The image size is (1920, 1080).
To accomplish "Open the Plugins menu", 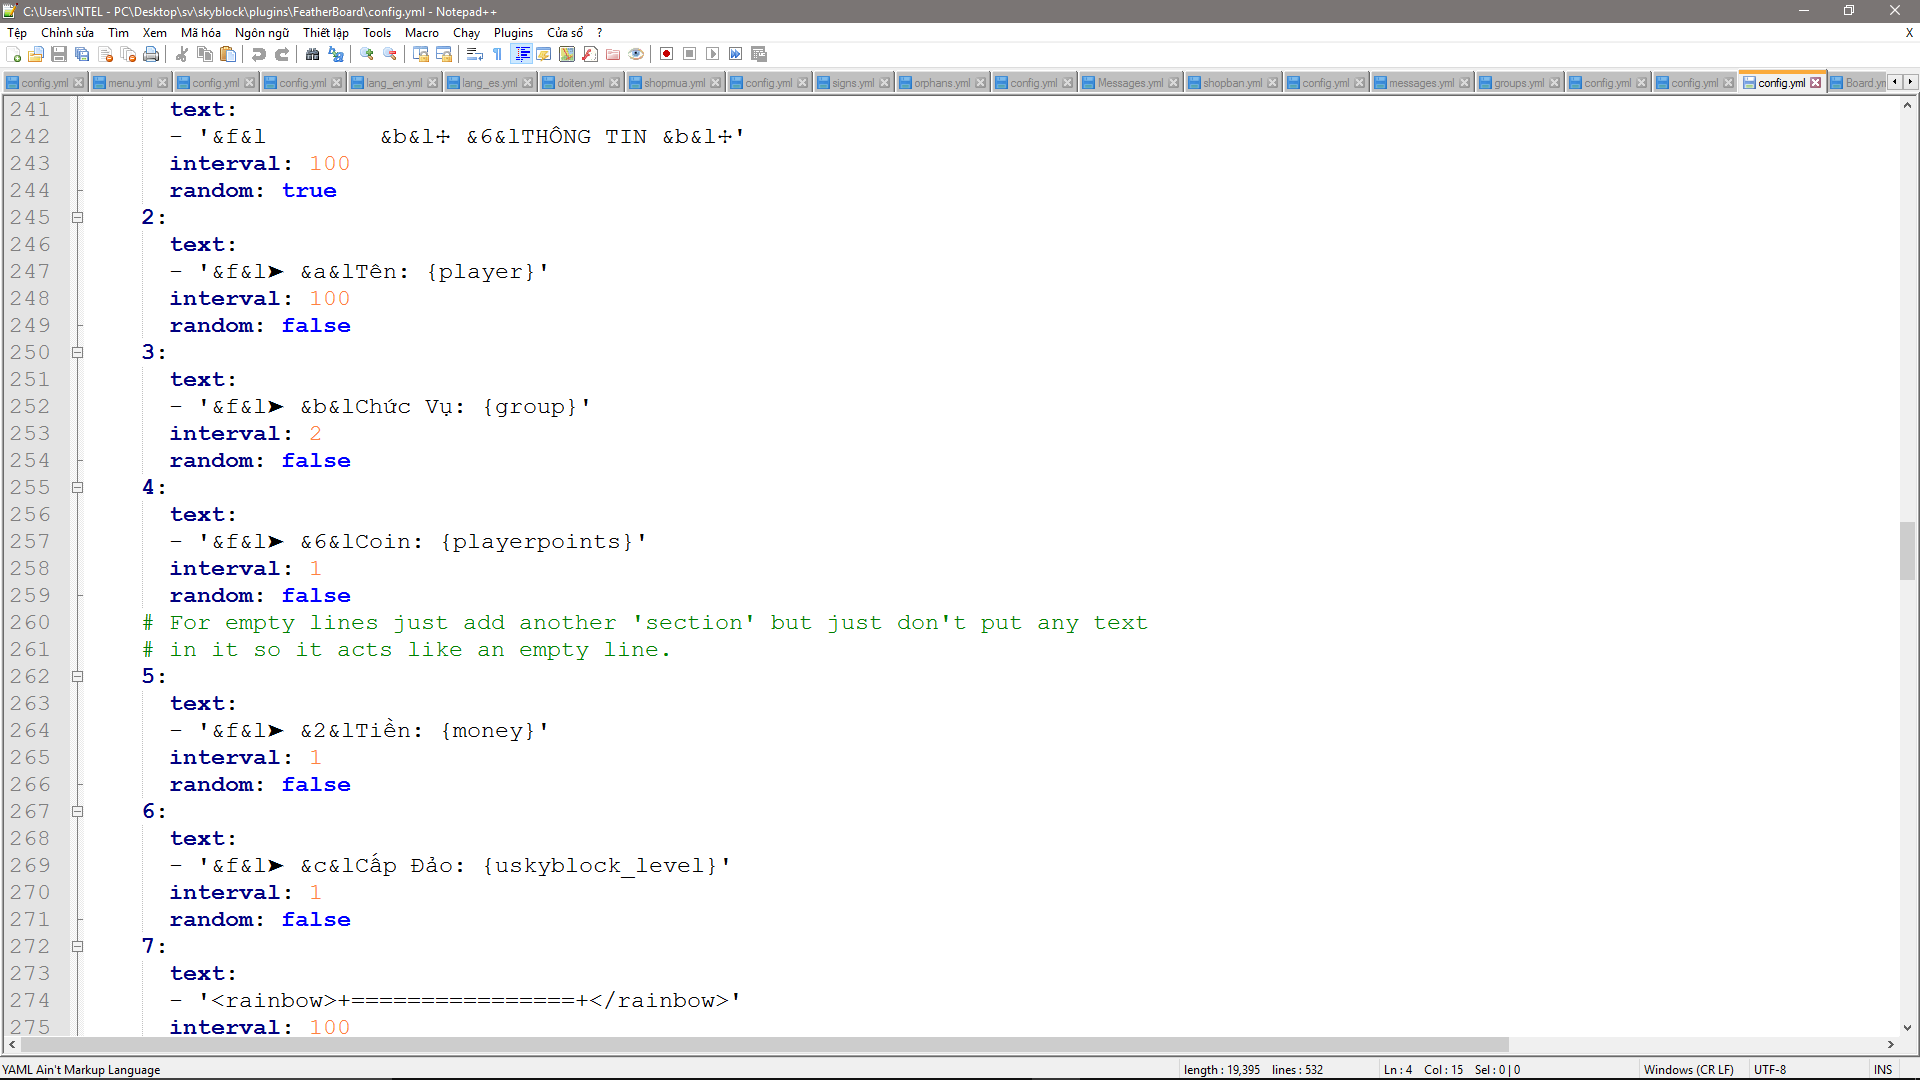I will pyautogui.click(x=513, y=33).
